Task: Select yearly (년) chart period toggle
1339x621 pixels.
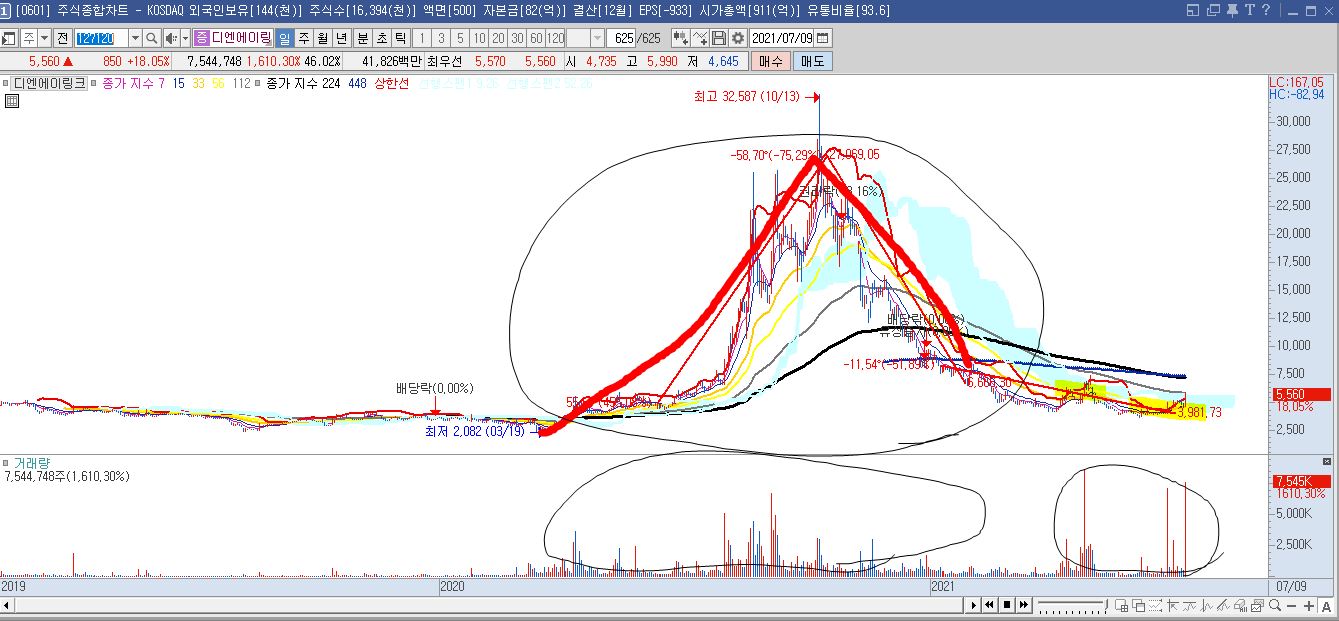Action: (x=340, y=38)
